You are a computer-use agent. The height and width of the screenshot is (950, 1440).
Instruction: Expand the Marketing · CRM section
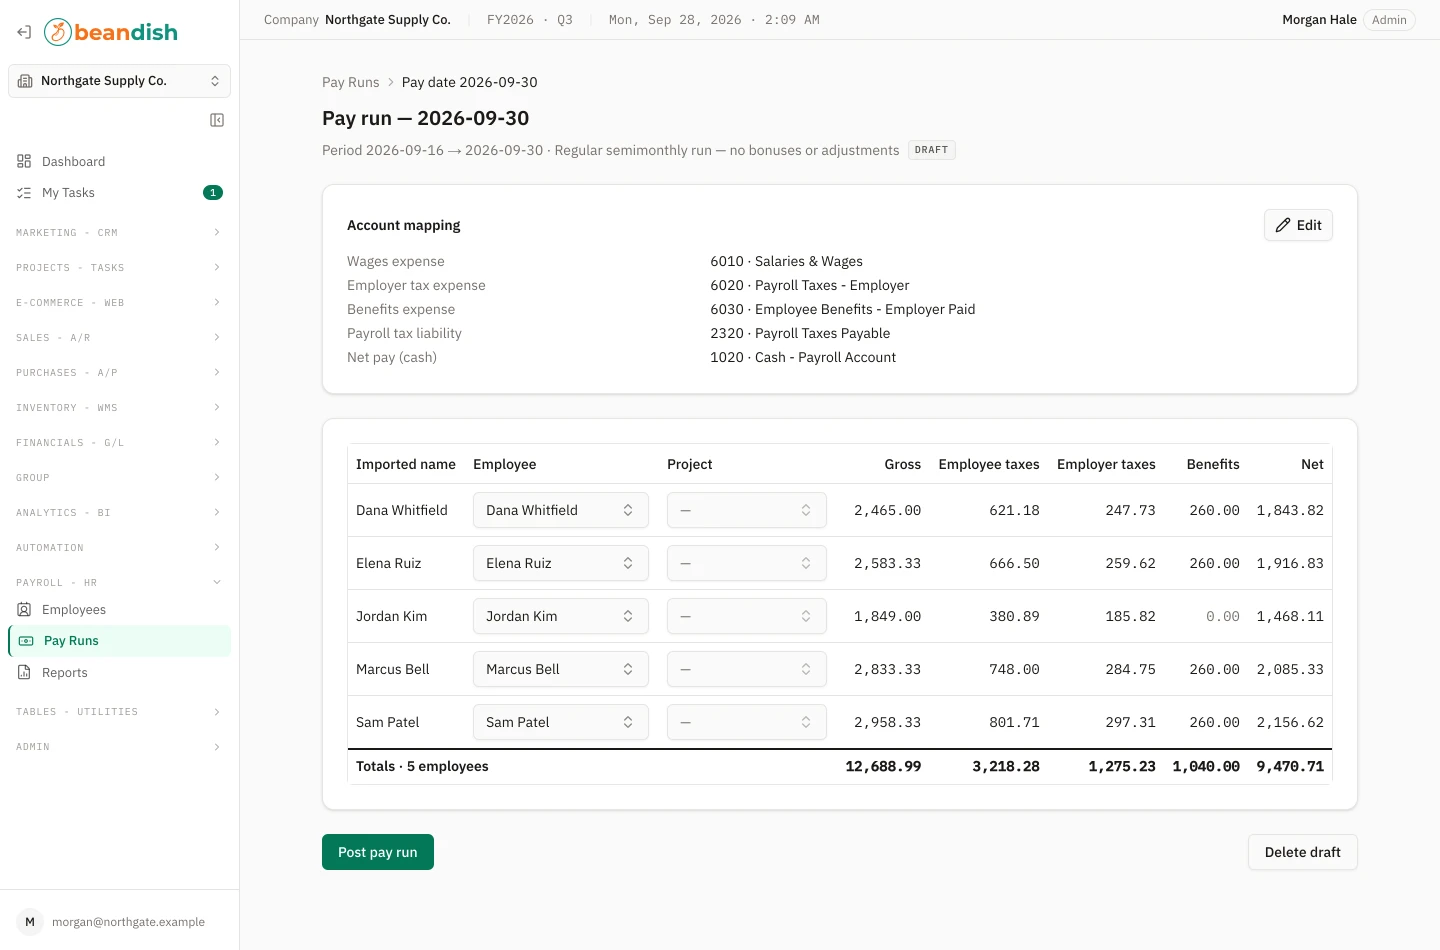pyautogui.click(x=119, y=233)
